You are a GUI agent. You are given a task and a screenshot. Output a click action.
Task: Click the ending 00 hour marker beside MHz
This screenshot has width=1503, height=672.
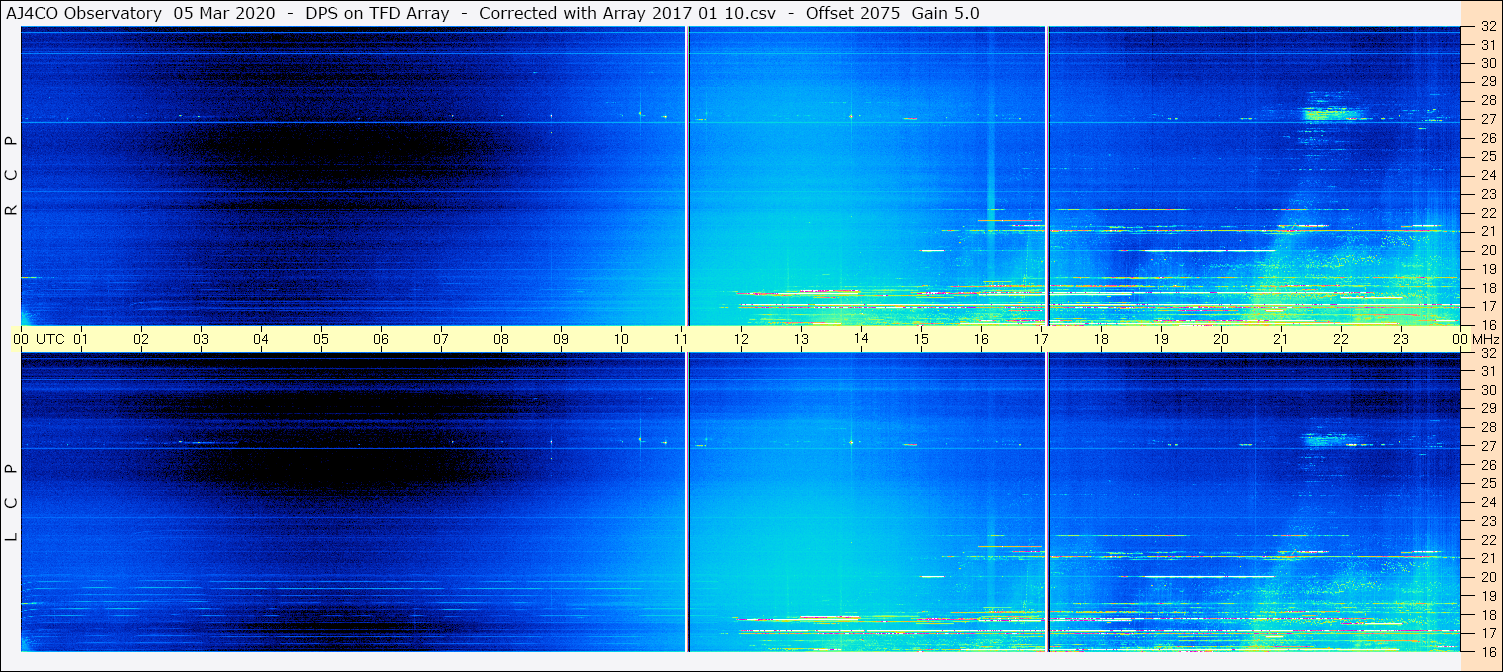1460,339
